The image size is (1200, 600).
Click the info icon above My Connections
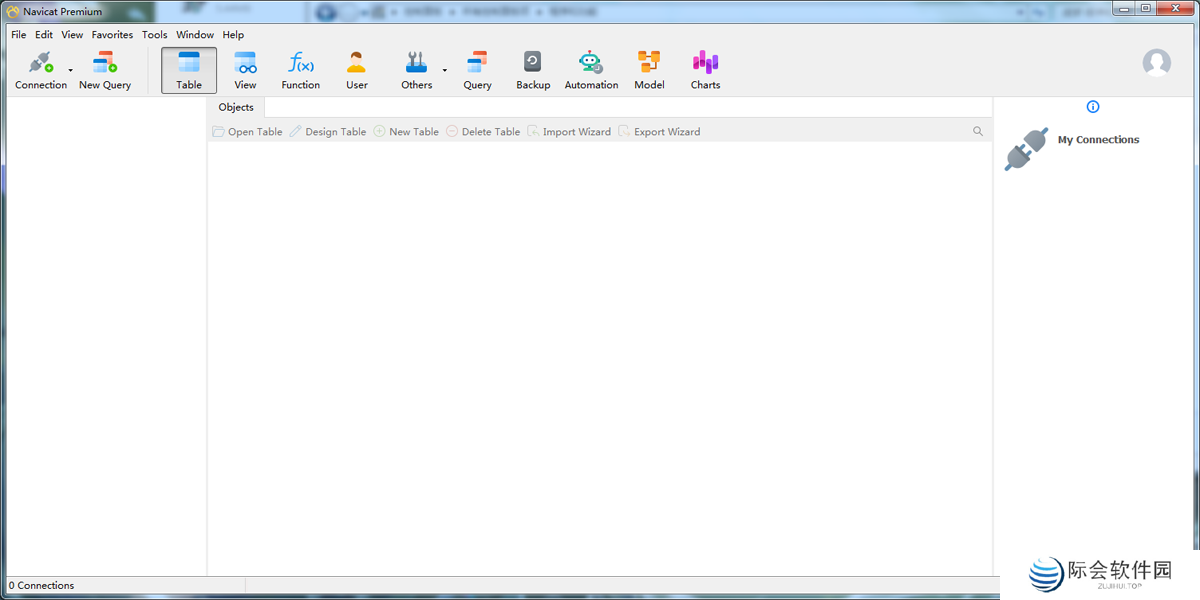[1093, 107]
